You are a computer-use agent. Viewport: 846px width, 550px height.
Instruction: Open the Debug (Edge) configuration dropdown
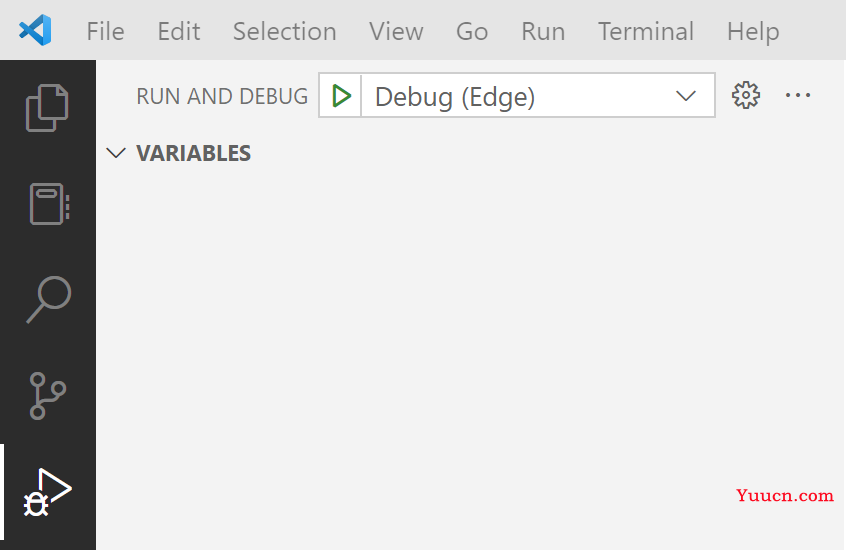click(537, 96)
